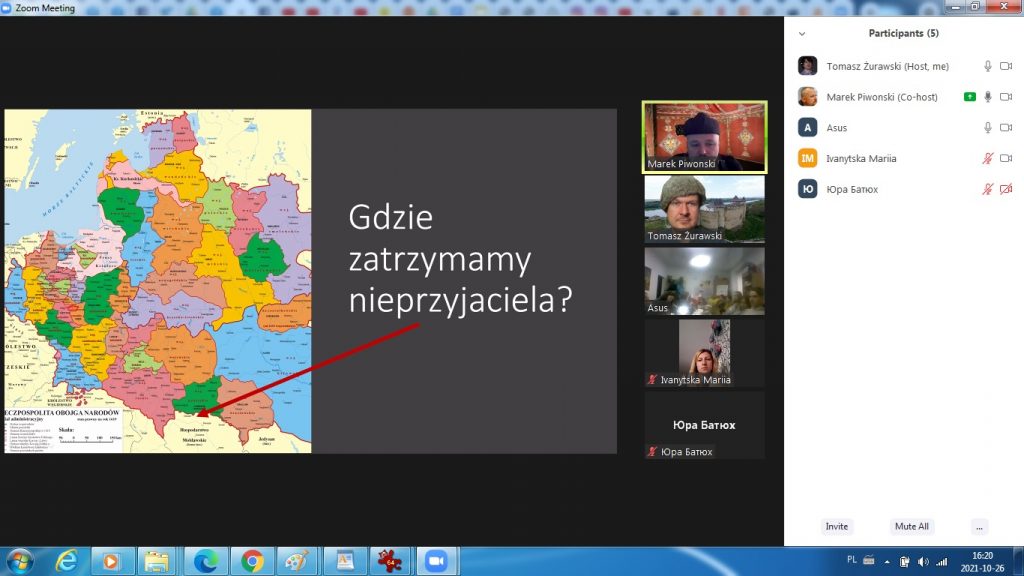Click Tomasz Żurawski's video thumbnail

(704, 209)
